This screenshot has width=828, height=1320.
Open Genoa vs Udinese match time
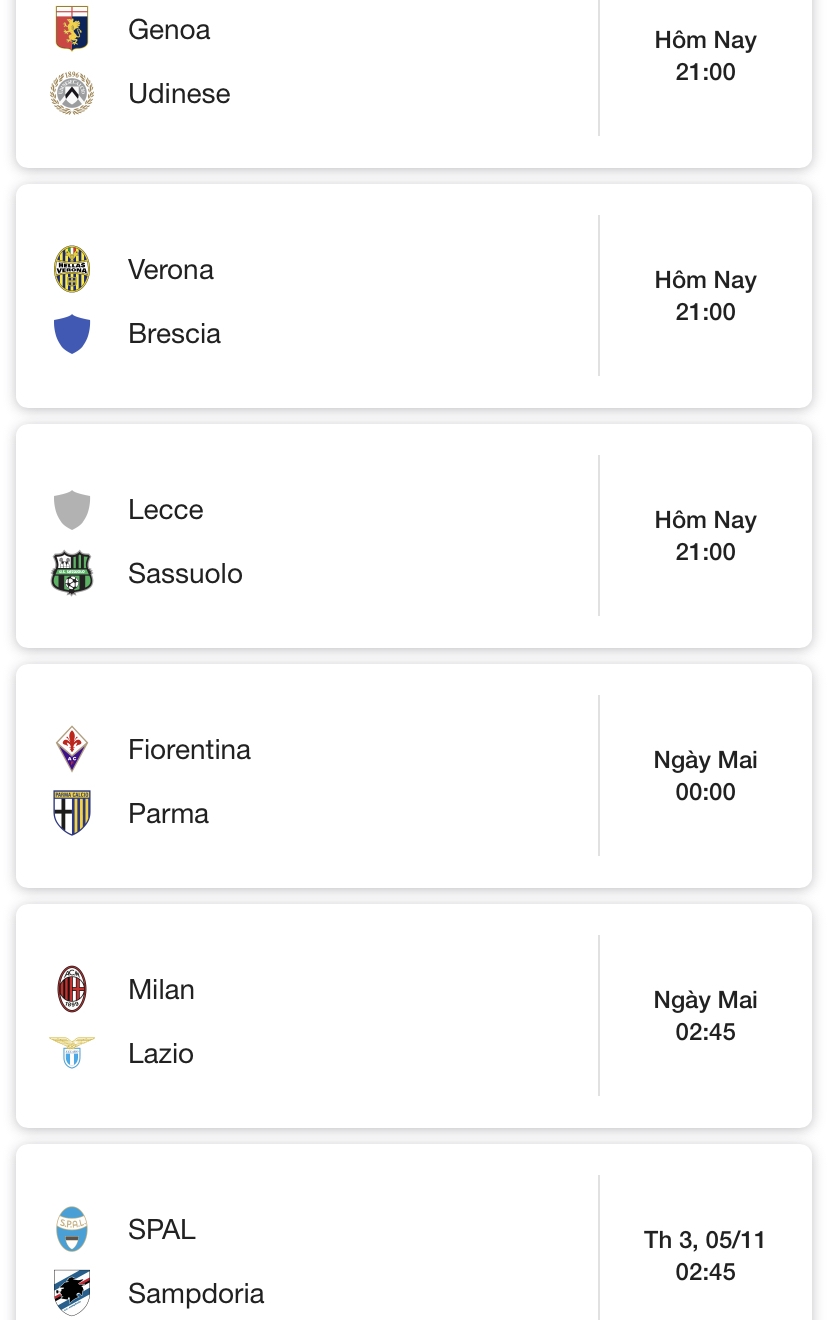pos(705,56)
